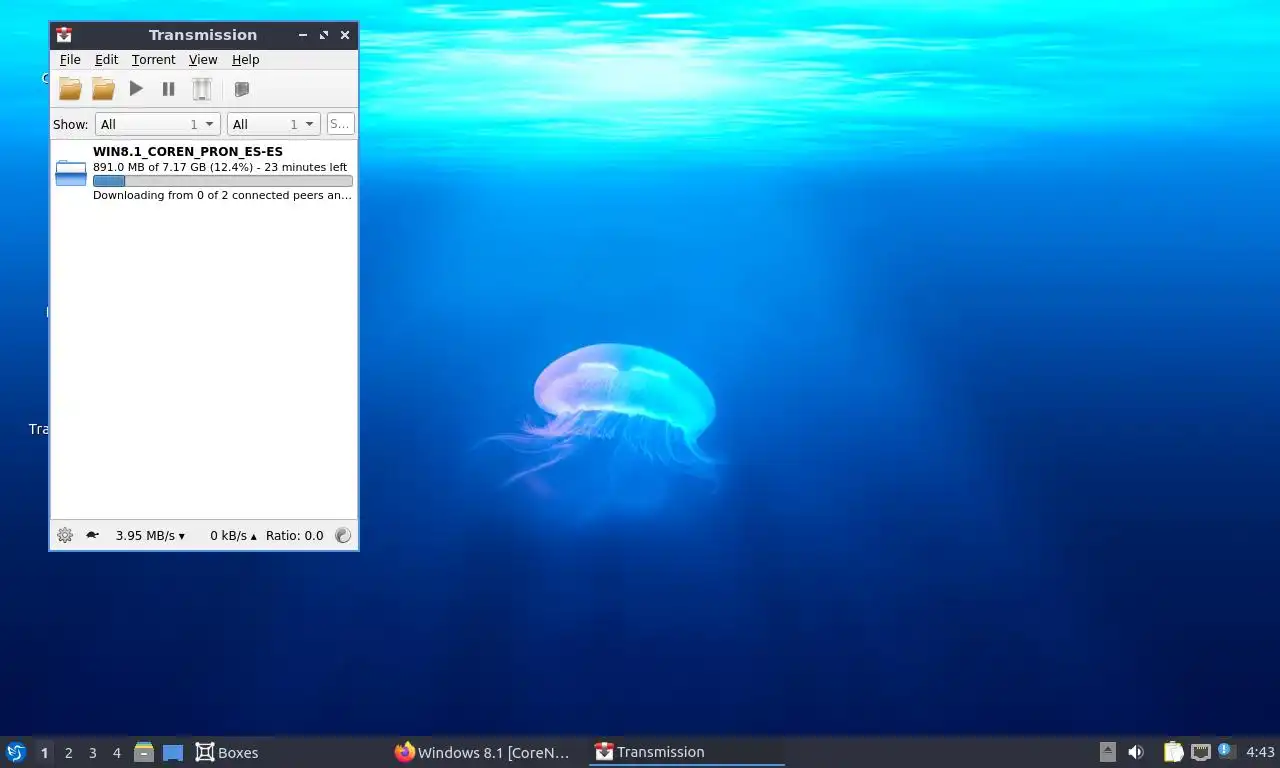Open the Torrent menu

(x=153, y=60)
